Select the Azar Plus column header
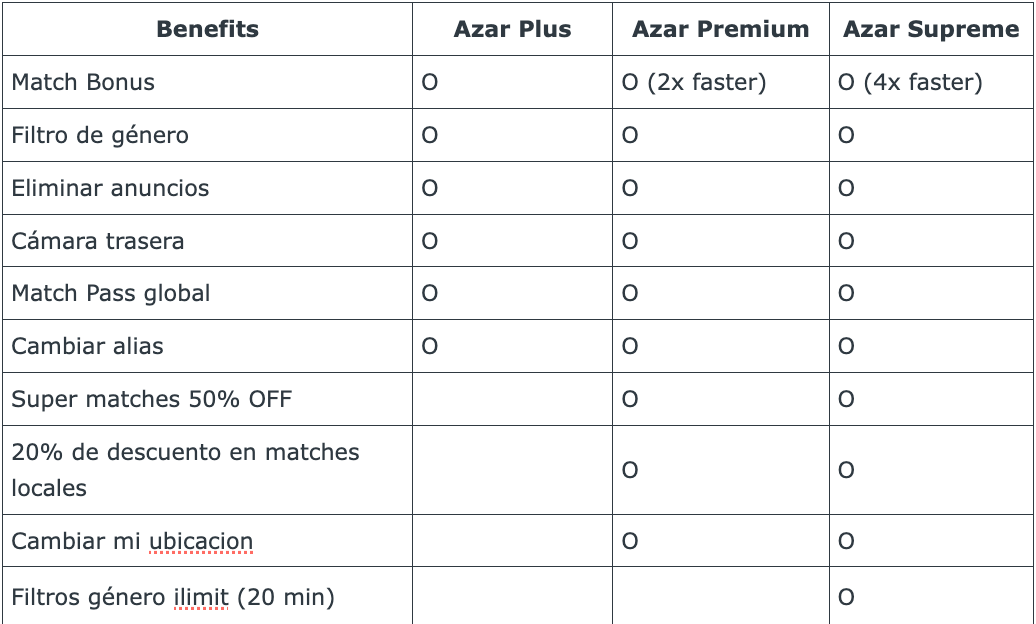The image size is (1036, 624). point(512,29)
